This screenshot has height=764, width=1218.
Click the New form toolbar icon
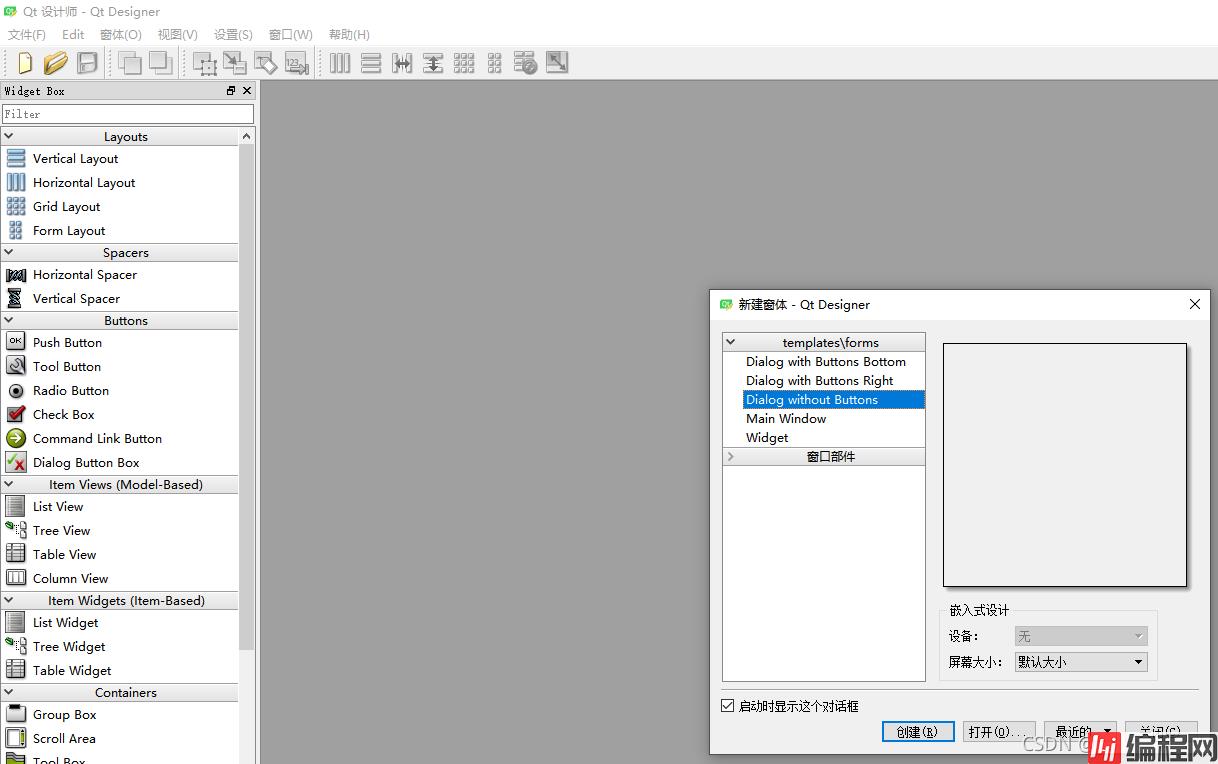[25, 63]
